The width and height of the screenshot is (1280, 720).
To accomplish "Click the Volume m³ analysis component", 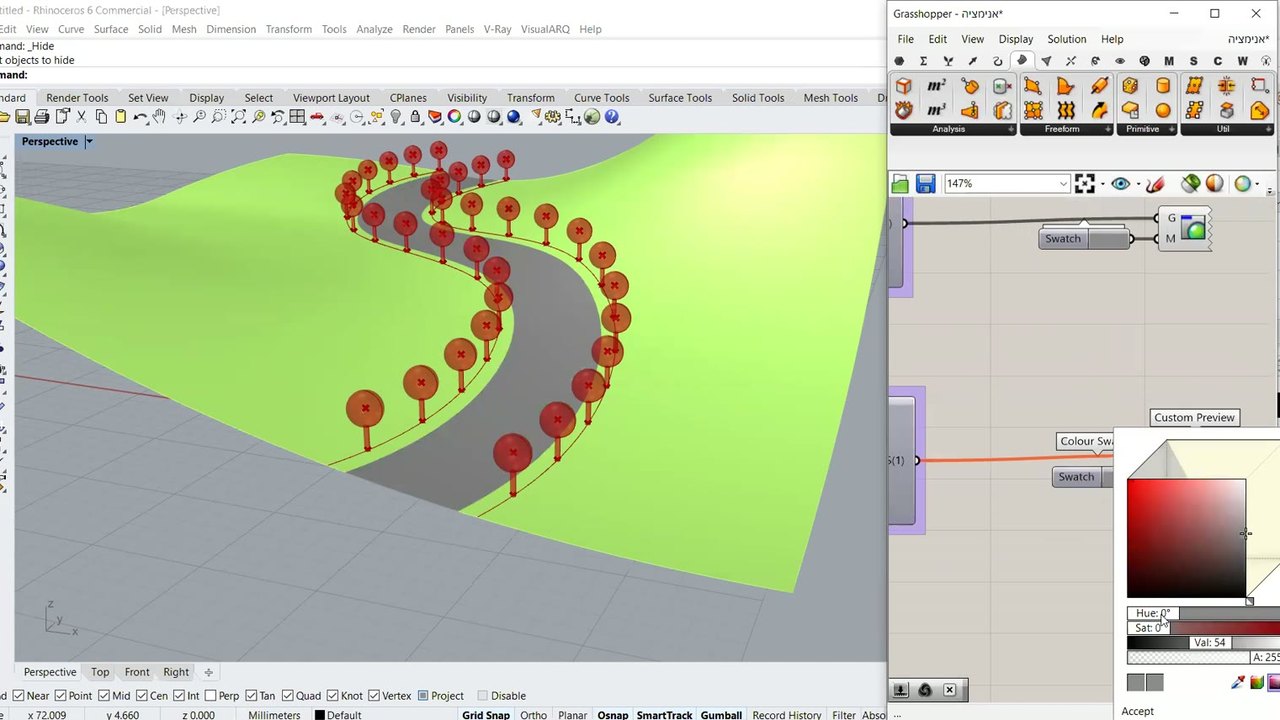I will coord(936,110).
